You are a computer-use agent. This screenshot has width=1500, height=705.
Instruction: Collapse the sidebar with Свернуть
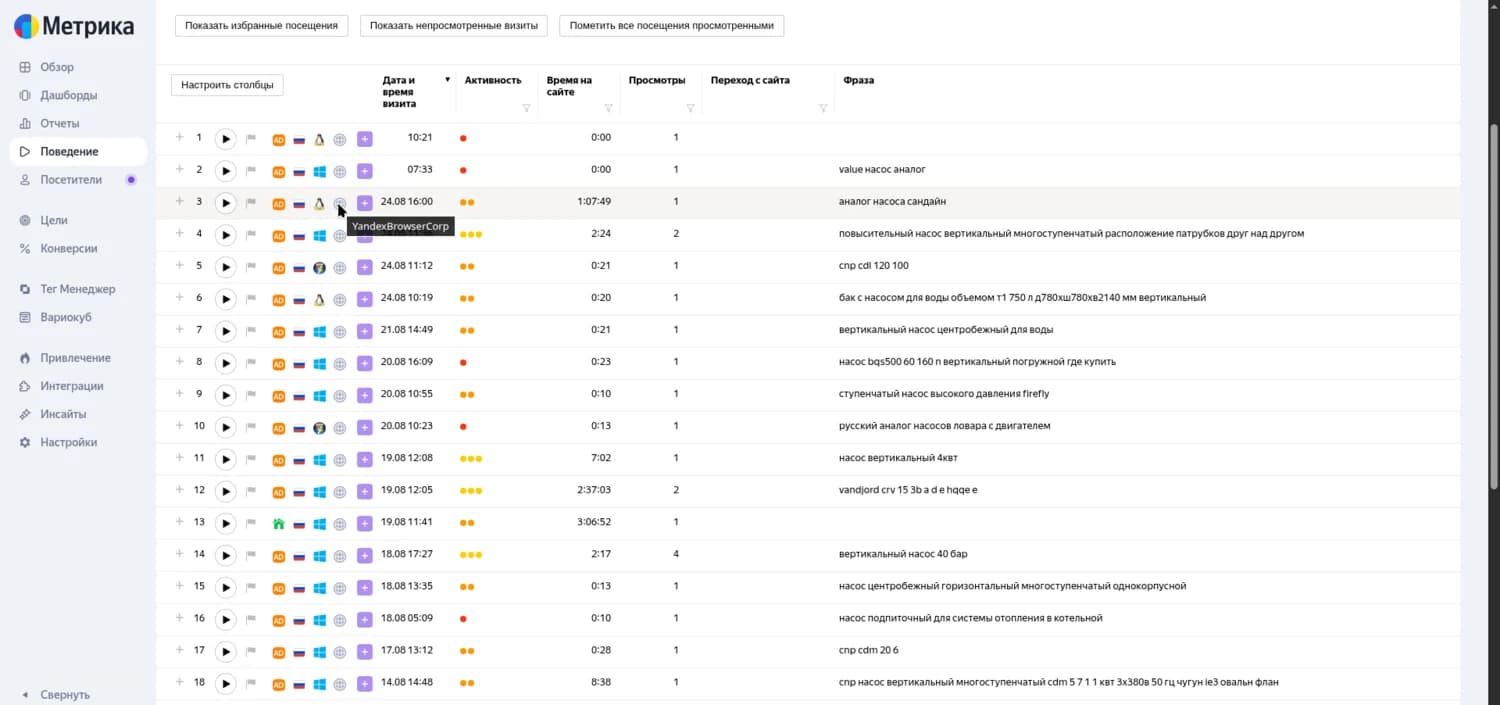(x=56, y=694)
